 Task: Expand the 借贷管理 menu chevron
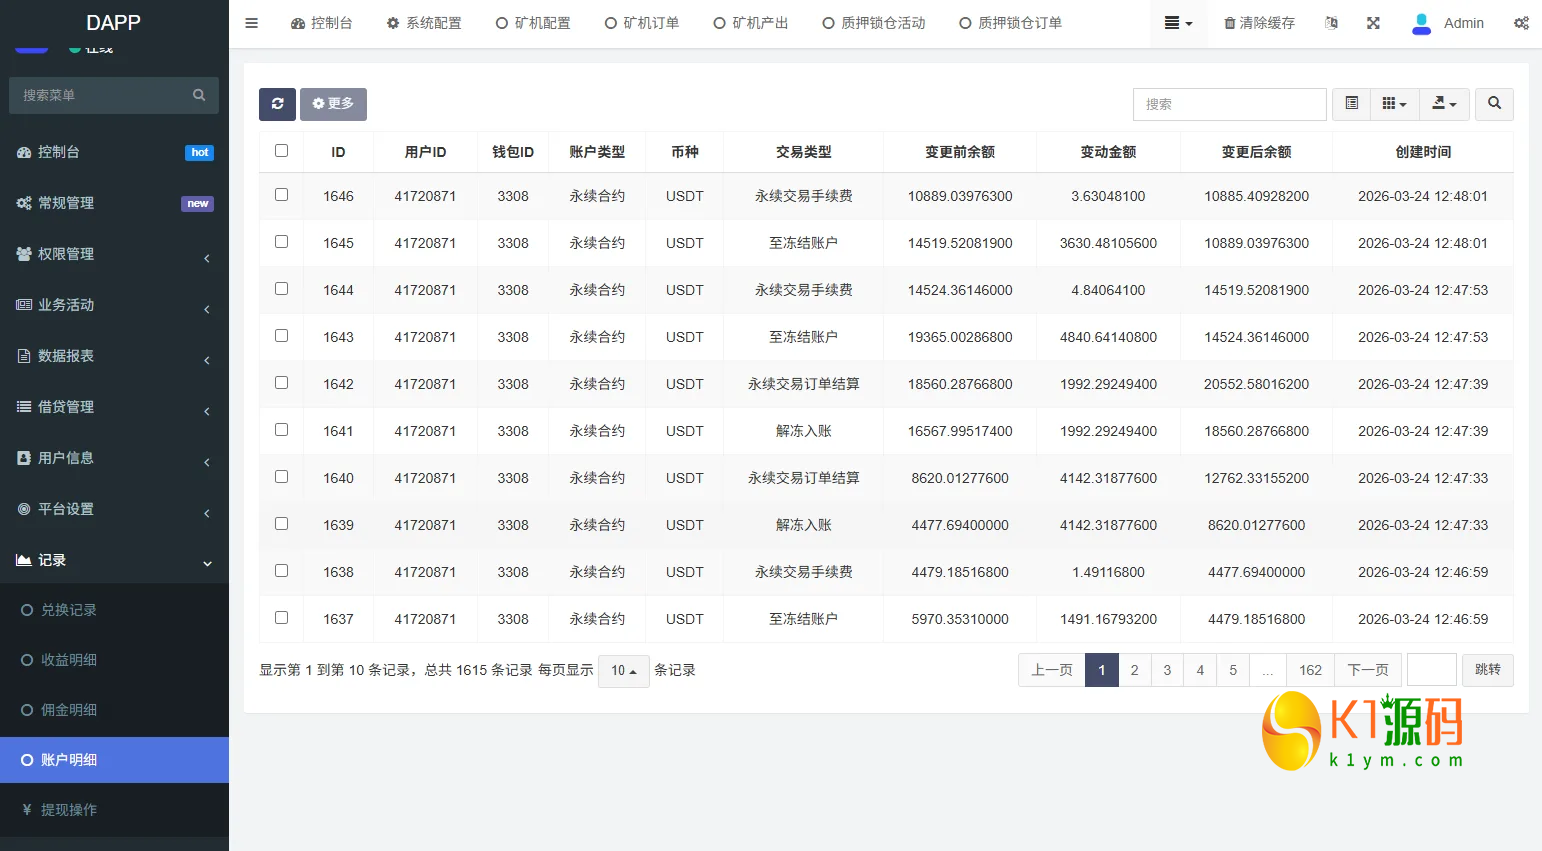coord(207,411)
